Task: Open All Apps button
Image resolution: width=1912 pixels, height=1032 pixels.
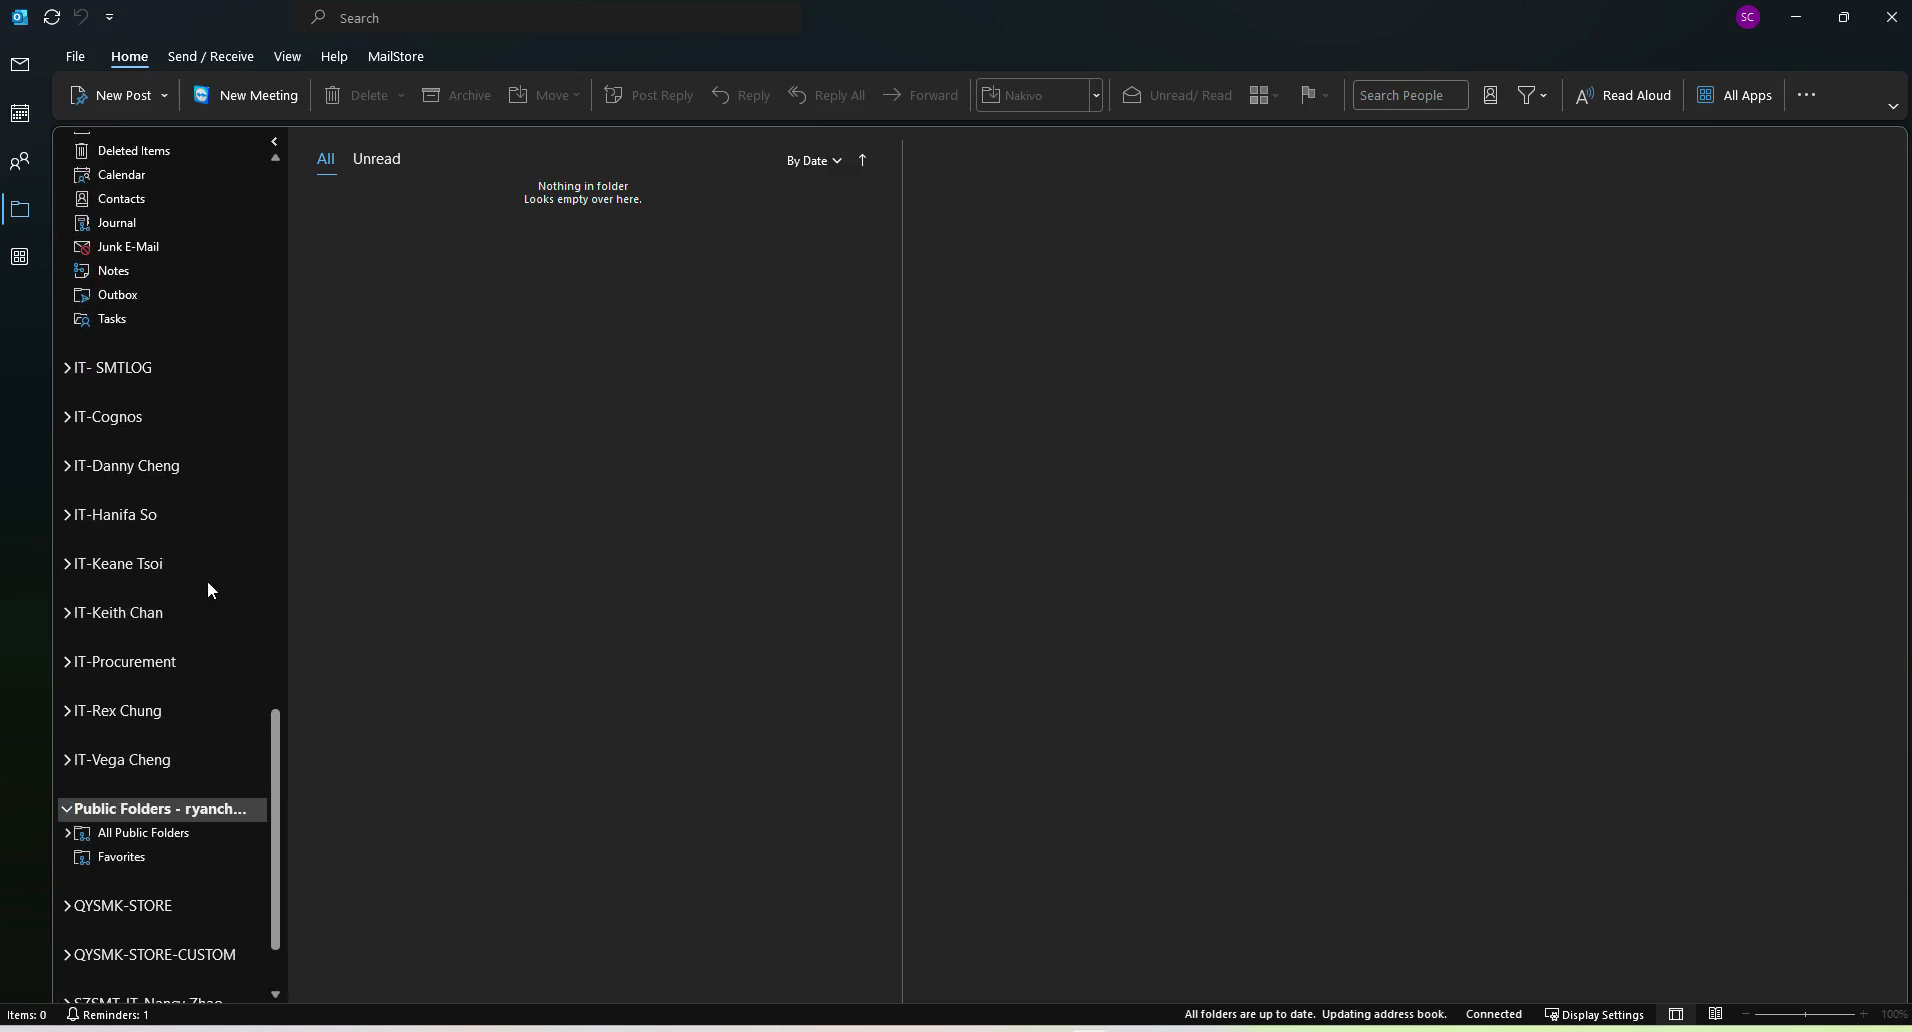Action: point(1735,95)
